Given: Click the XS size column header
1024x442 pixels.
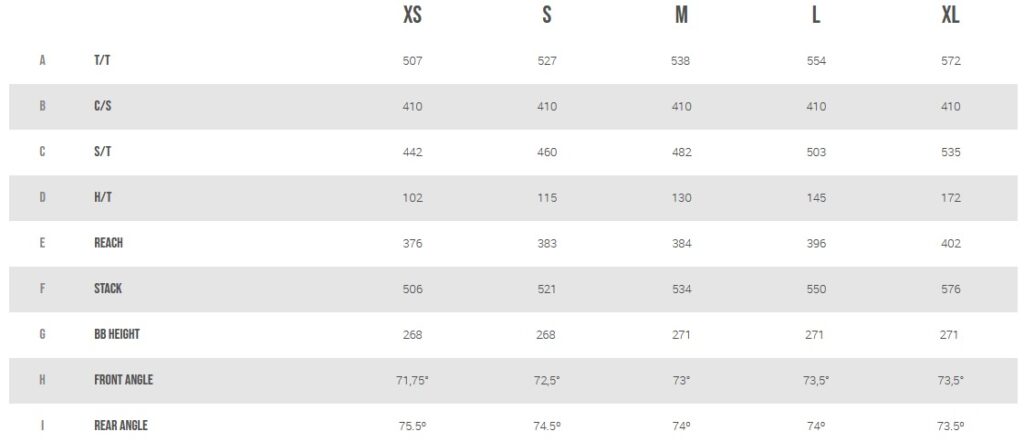Looking at the screenshot, I should pyautogui.click(x=412, y=16).
